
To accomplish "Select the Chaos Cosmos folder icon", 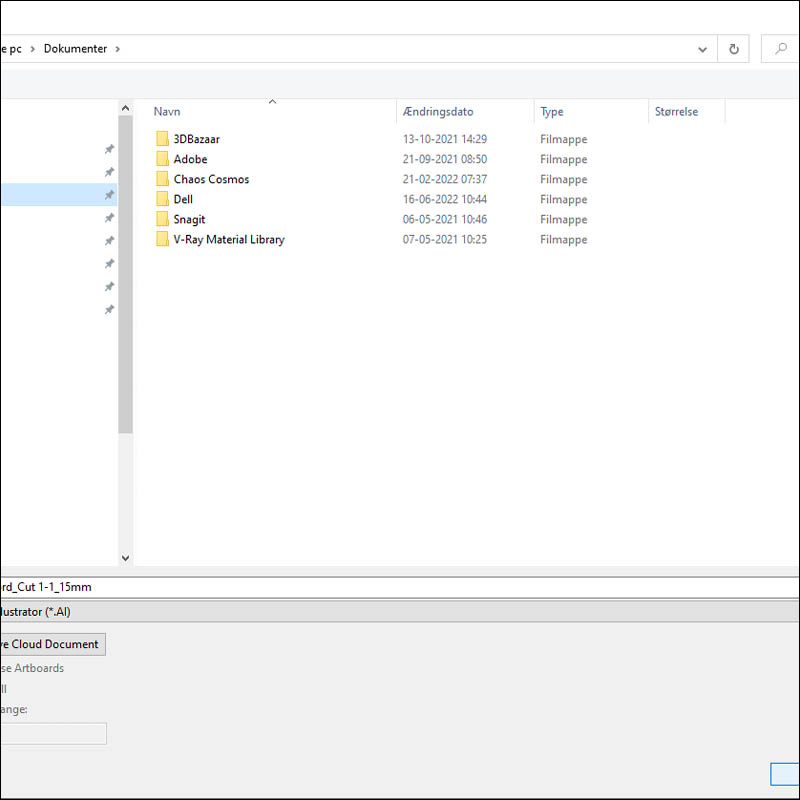I will [x=162, y=179].
